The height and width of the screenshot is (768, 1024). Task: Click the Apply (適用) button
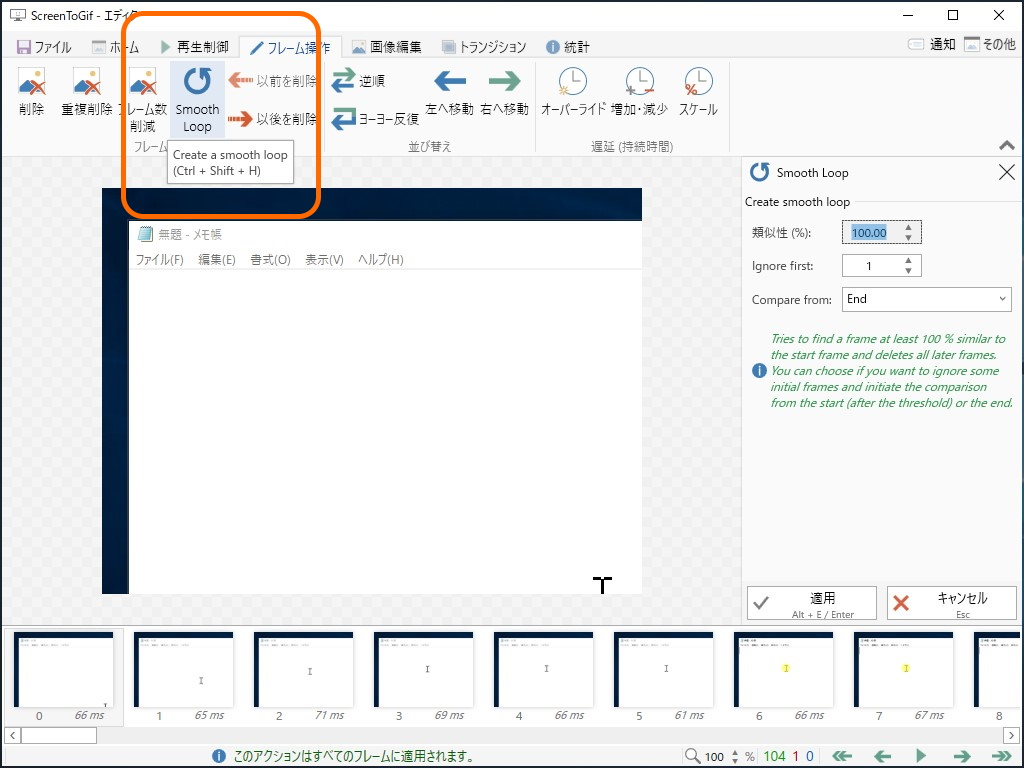pos(812,603)
